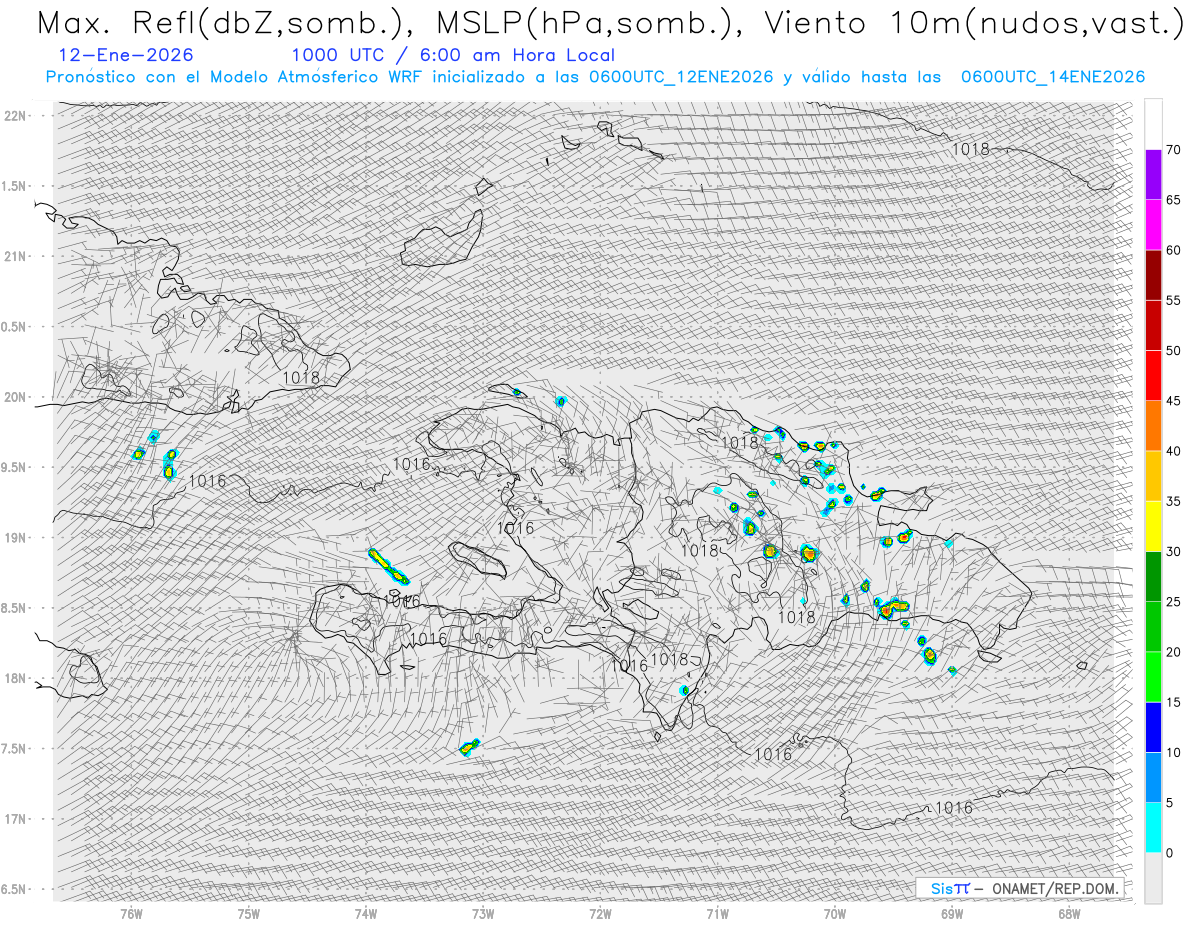Click the date label '12-Ene-2026'
The height and width of the screenshot is (927, 1200).
pyautogui.click(x=126, y=55)
